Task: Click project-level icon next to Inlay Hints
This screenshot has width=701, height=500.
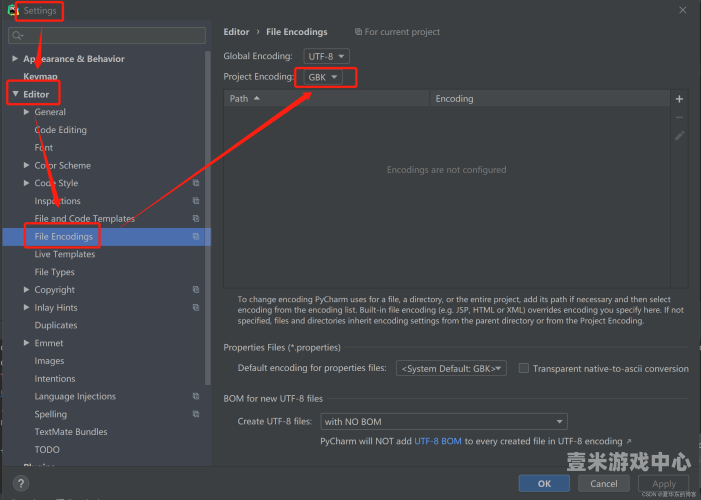Action: (196, 307)
